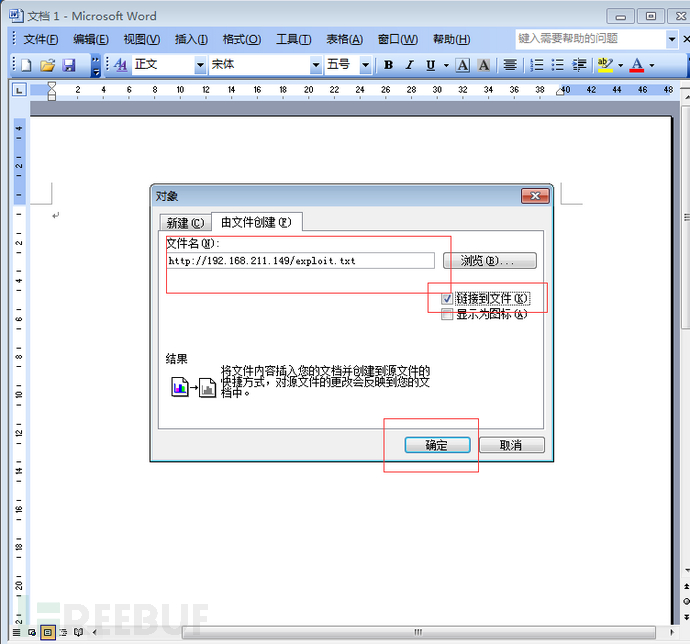This screenshot has height=644, width=690.
Task: Apply character shading A icon
Action: click(x=484, y=65)
